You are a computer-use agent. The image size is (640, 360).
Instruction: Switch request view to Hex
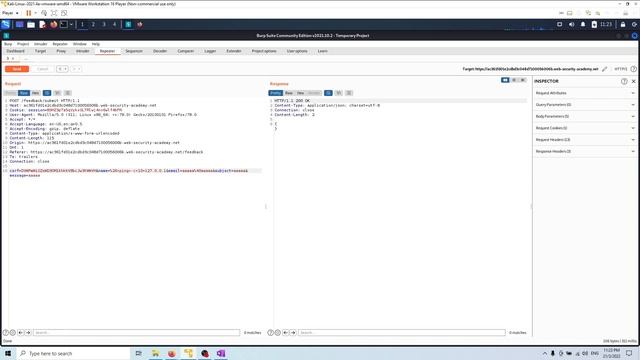pyautogui.click(x=36, y=93)
